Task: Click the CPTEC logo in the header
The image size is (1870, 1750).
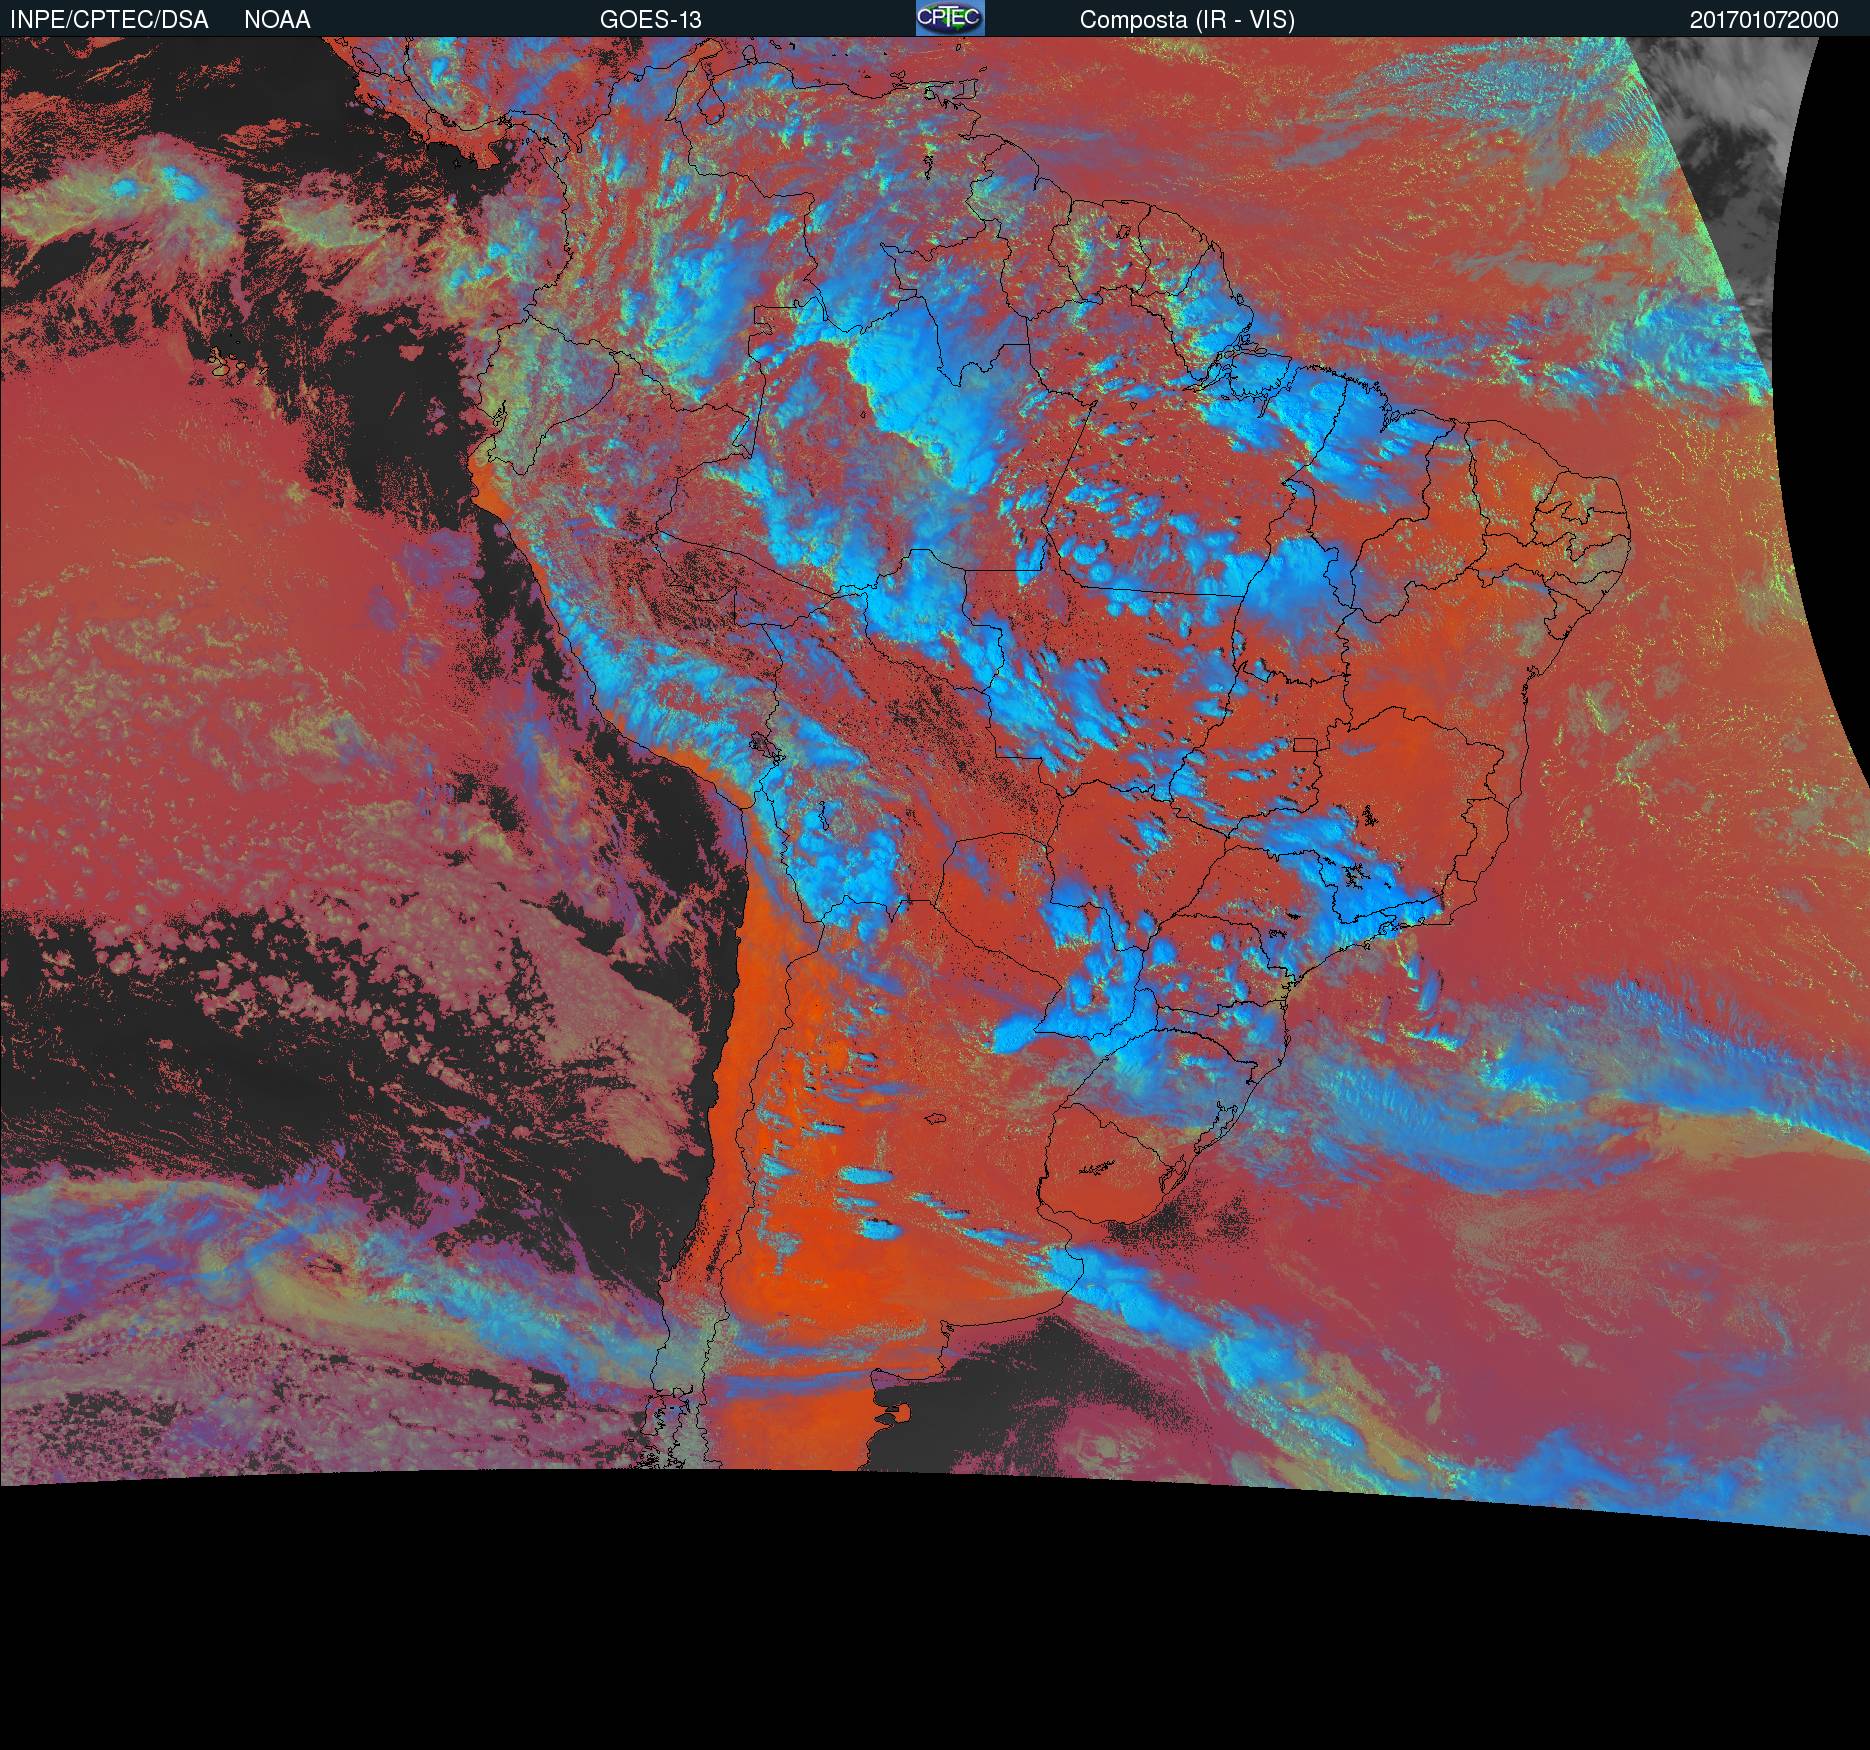Action: coord(950,18)
